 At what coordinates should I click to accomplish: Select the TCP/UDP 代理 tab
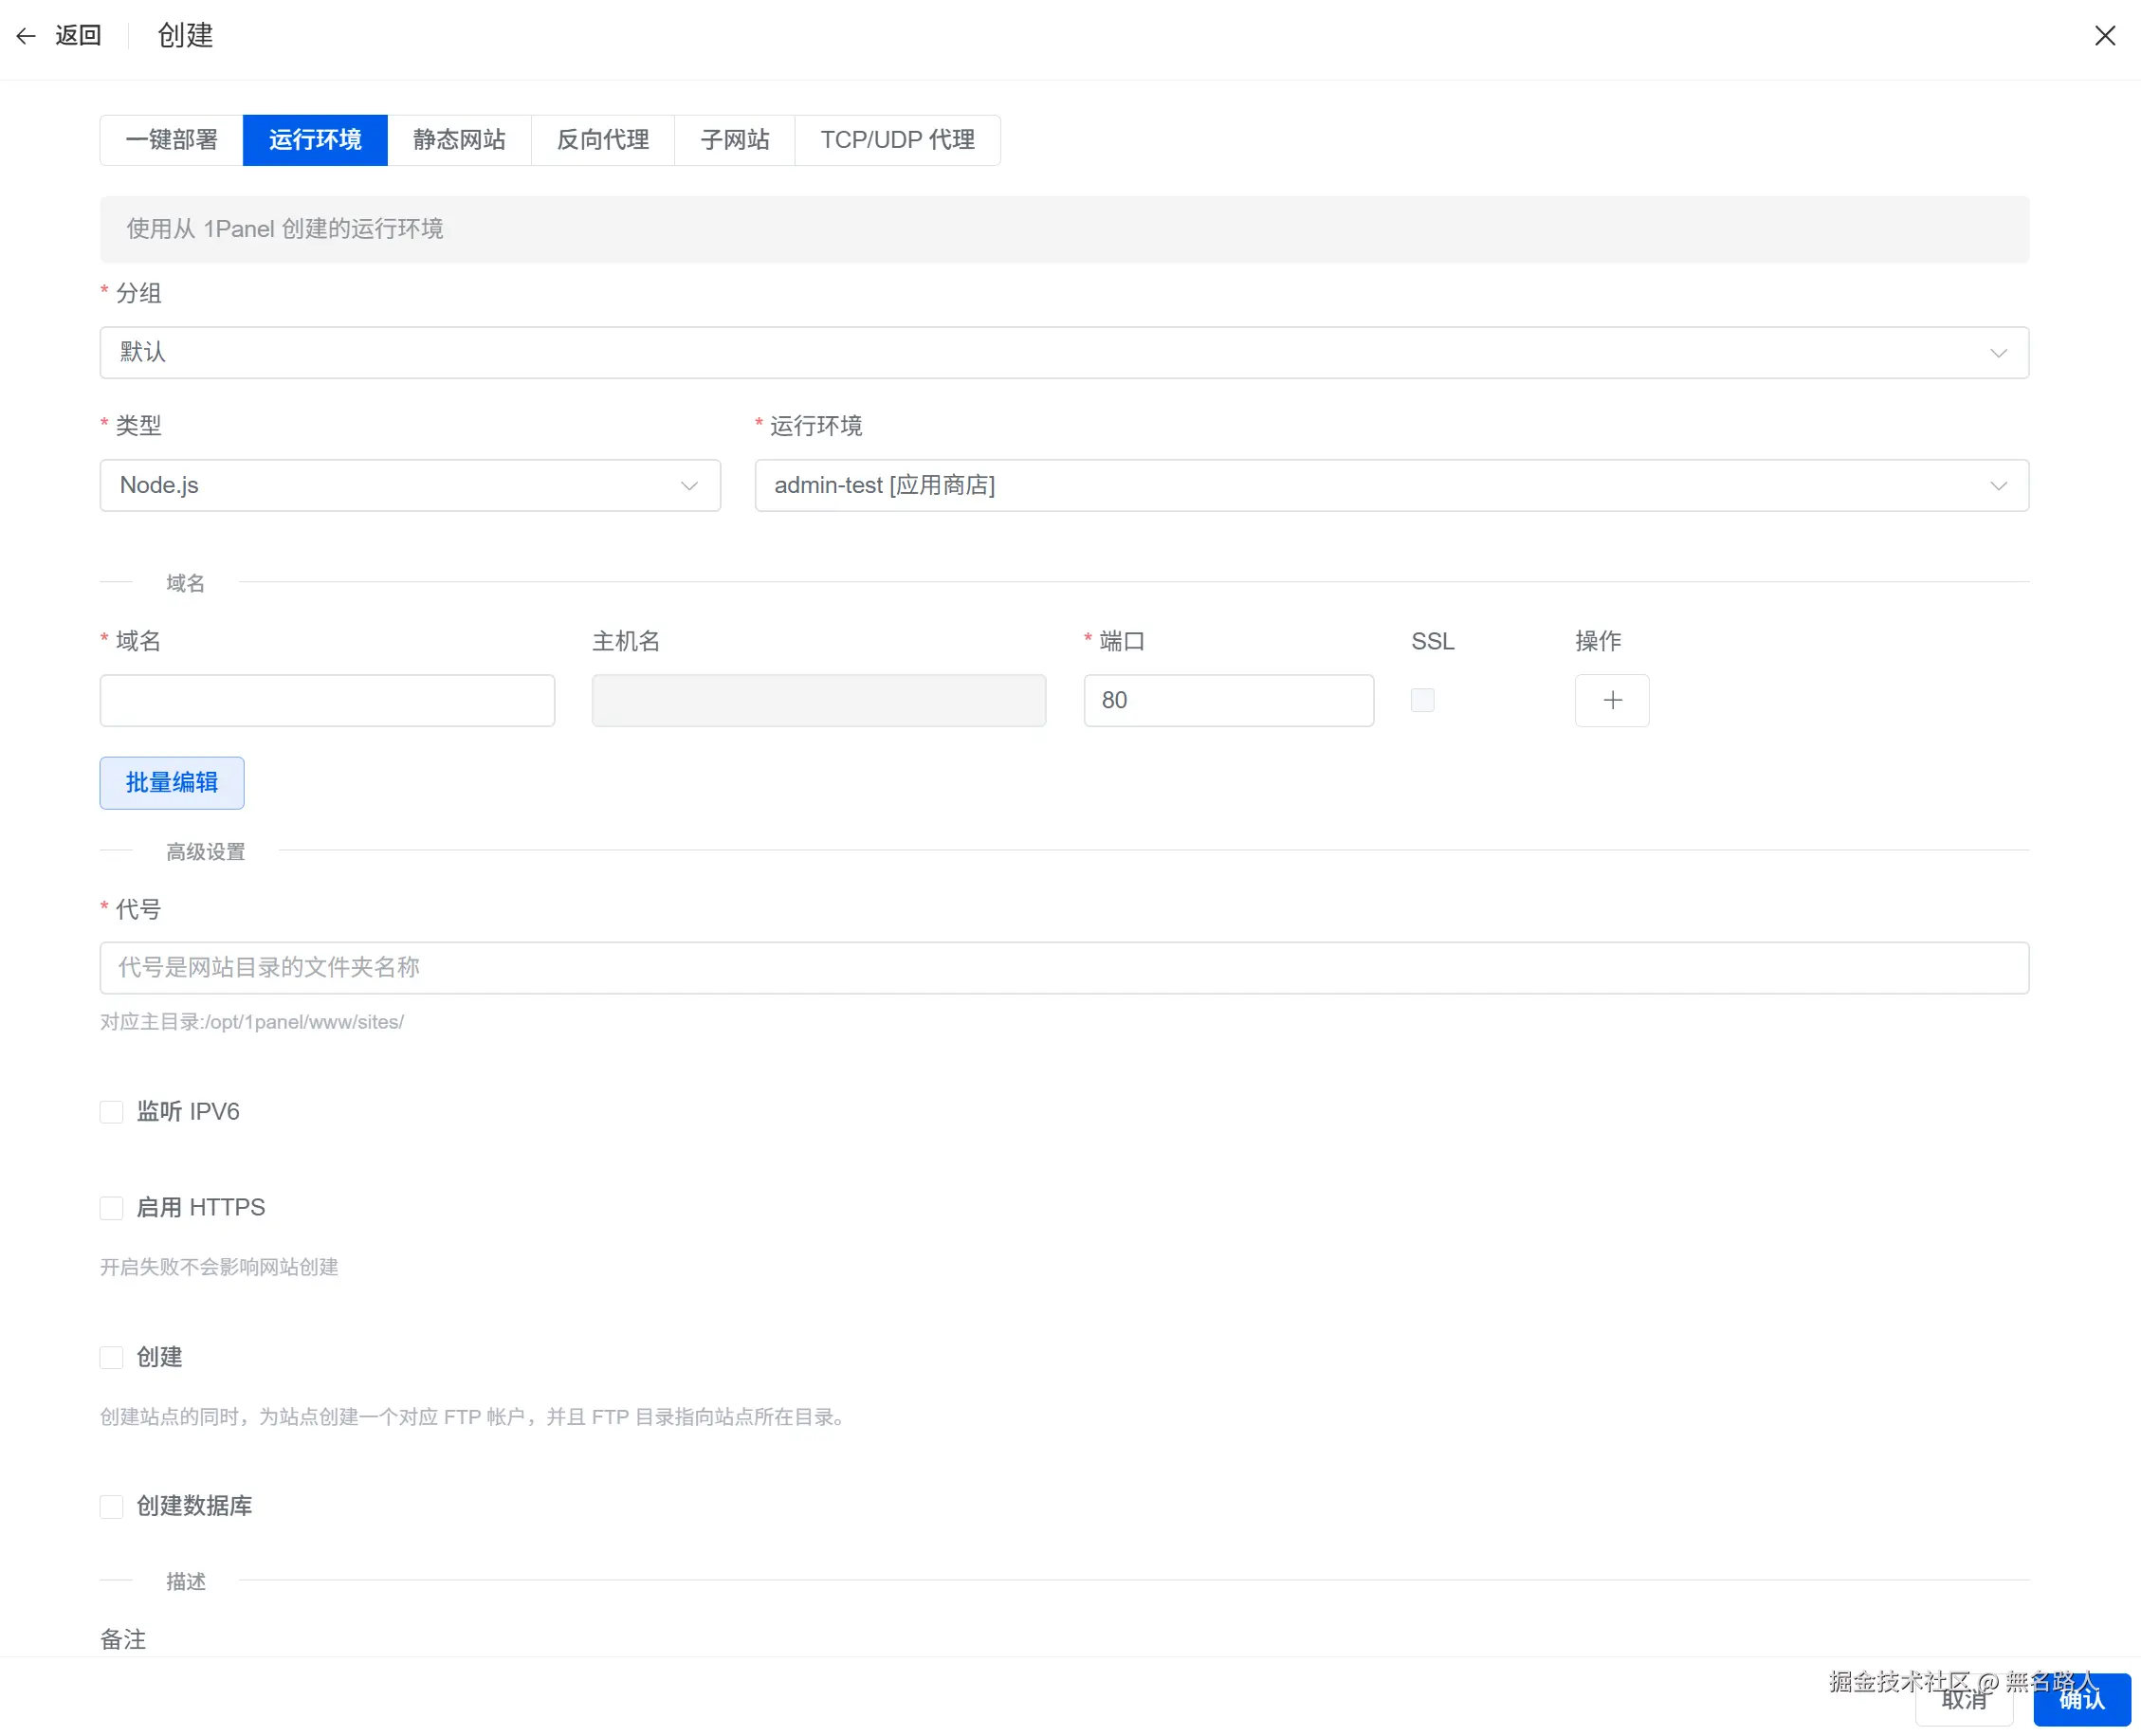coord(897,140)
